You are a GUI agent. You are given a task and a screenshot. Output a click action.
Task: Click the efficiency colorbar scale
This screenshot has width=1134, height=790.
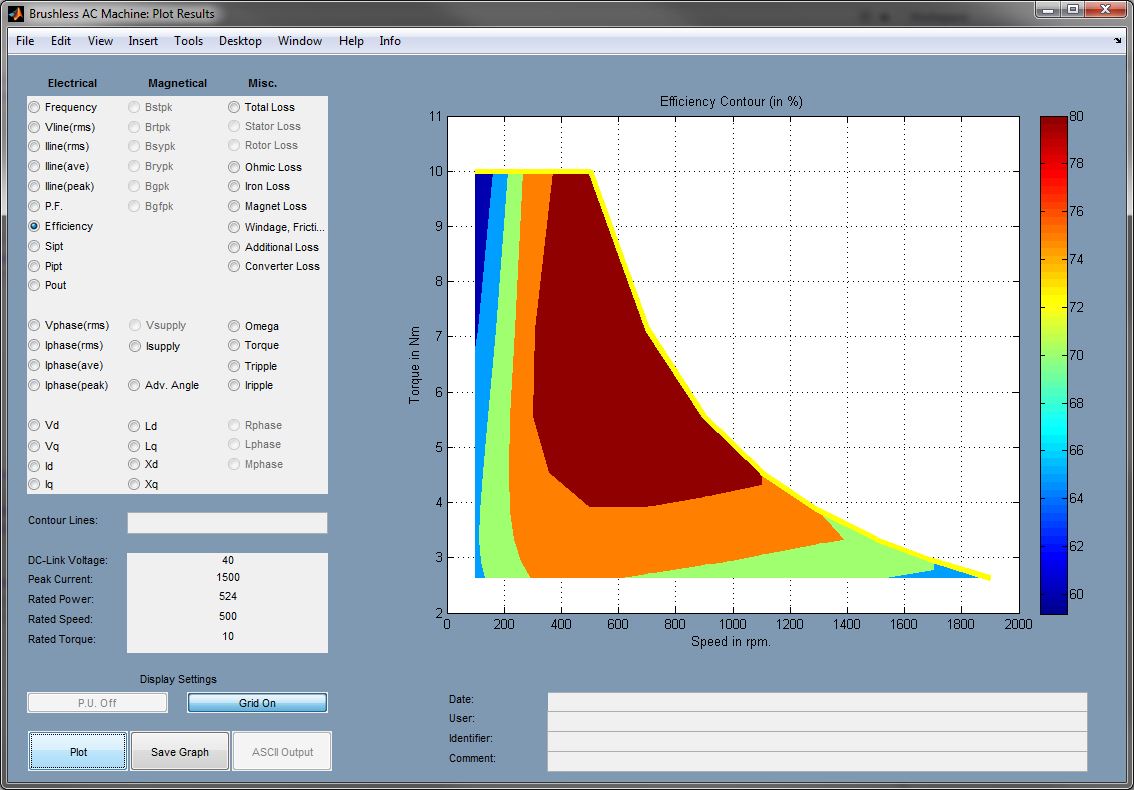[1053, 364]
